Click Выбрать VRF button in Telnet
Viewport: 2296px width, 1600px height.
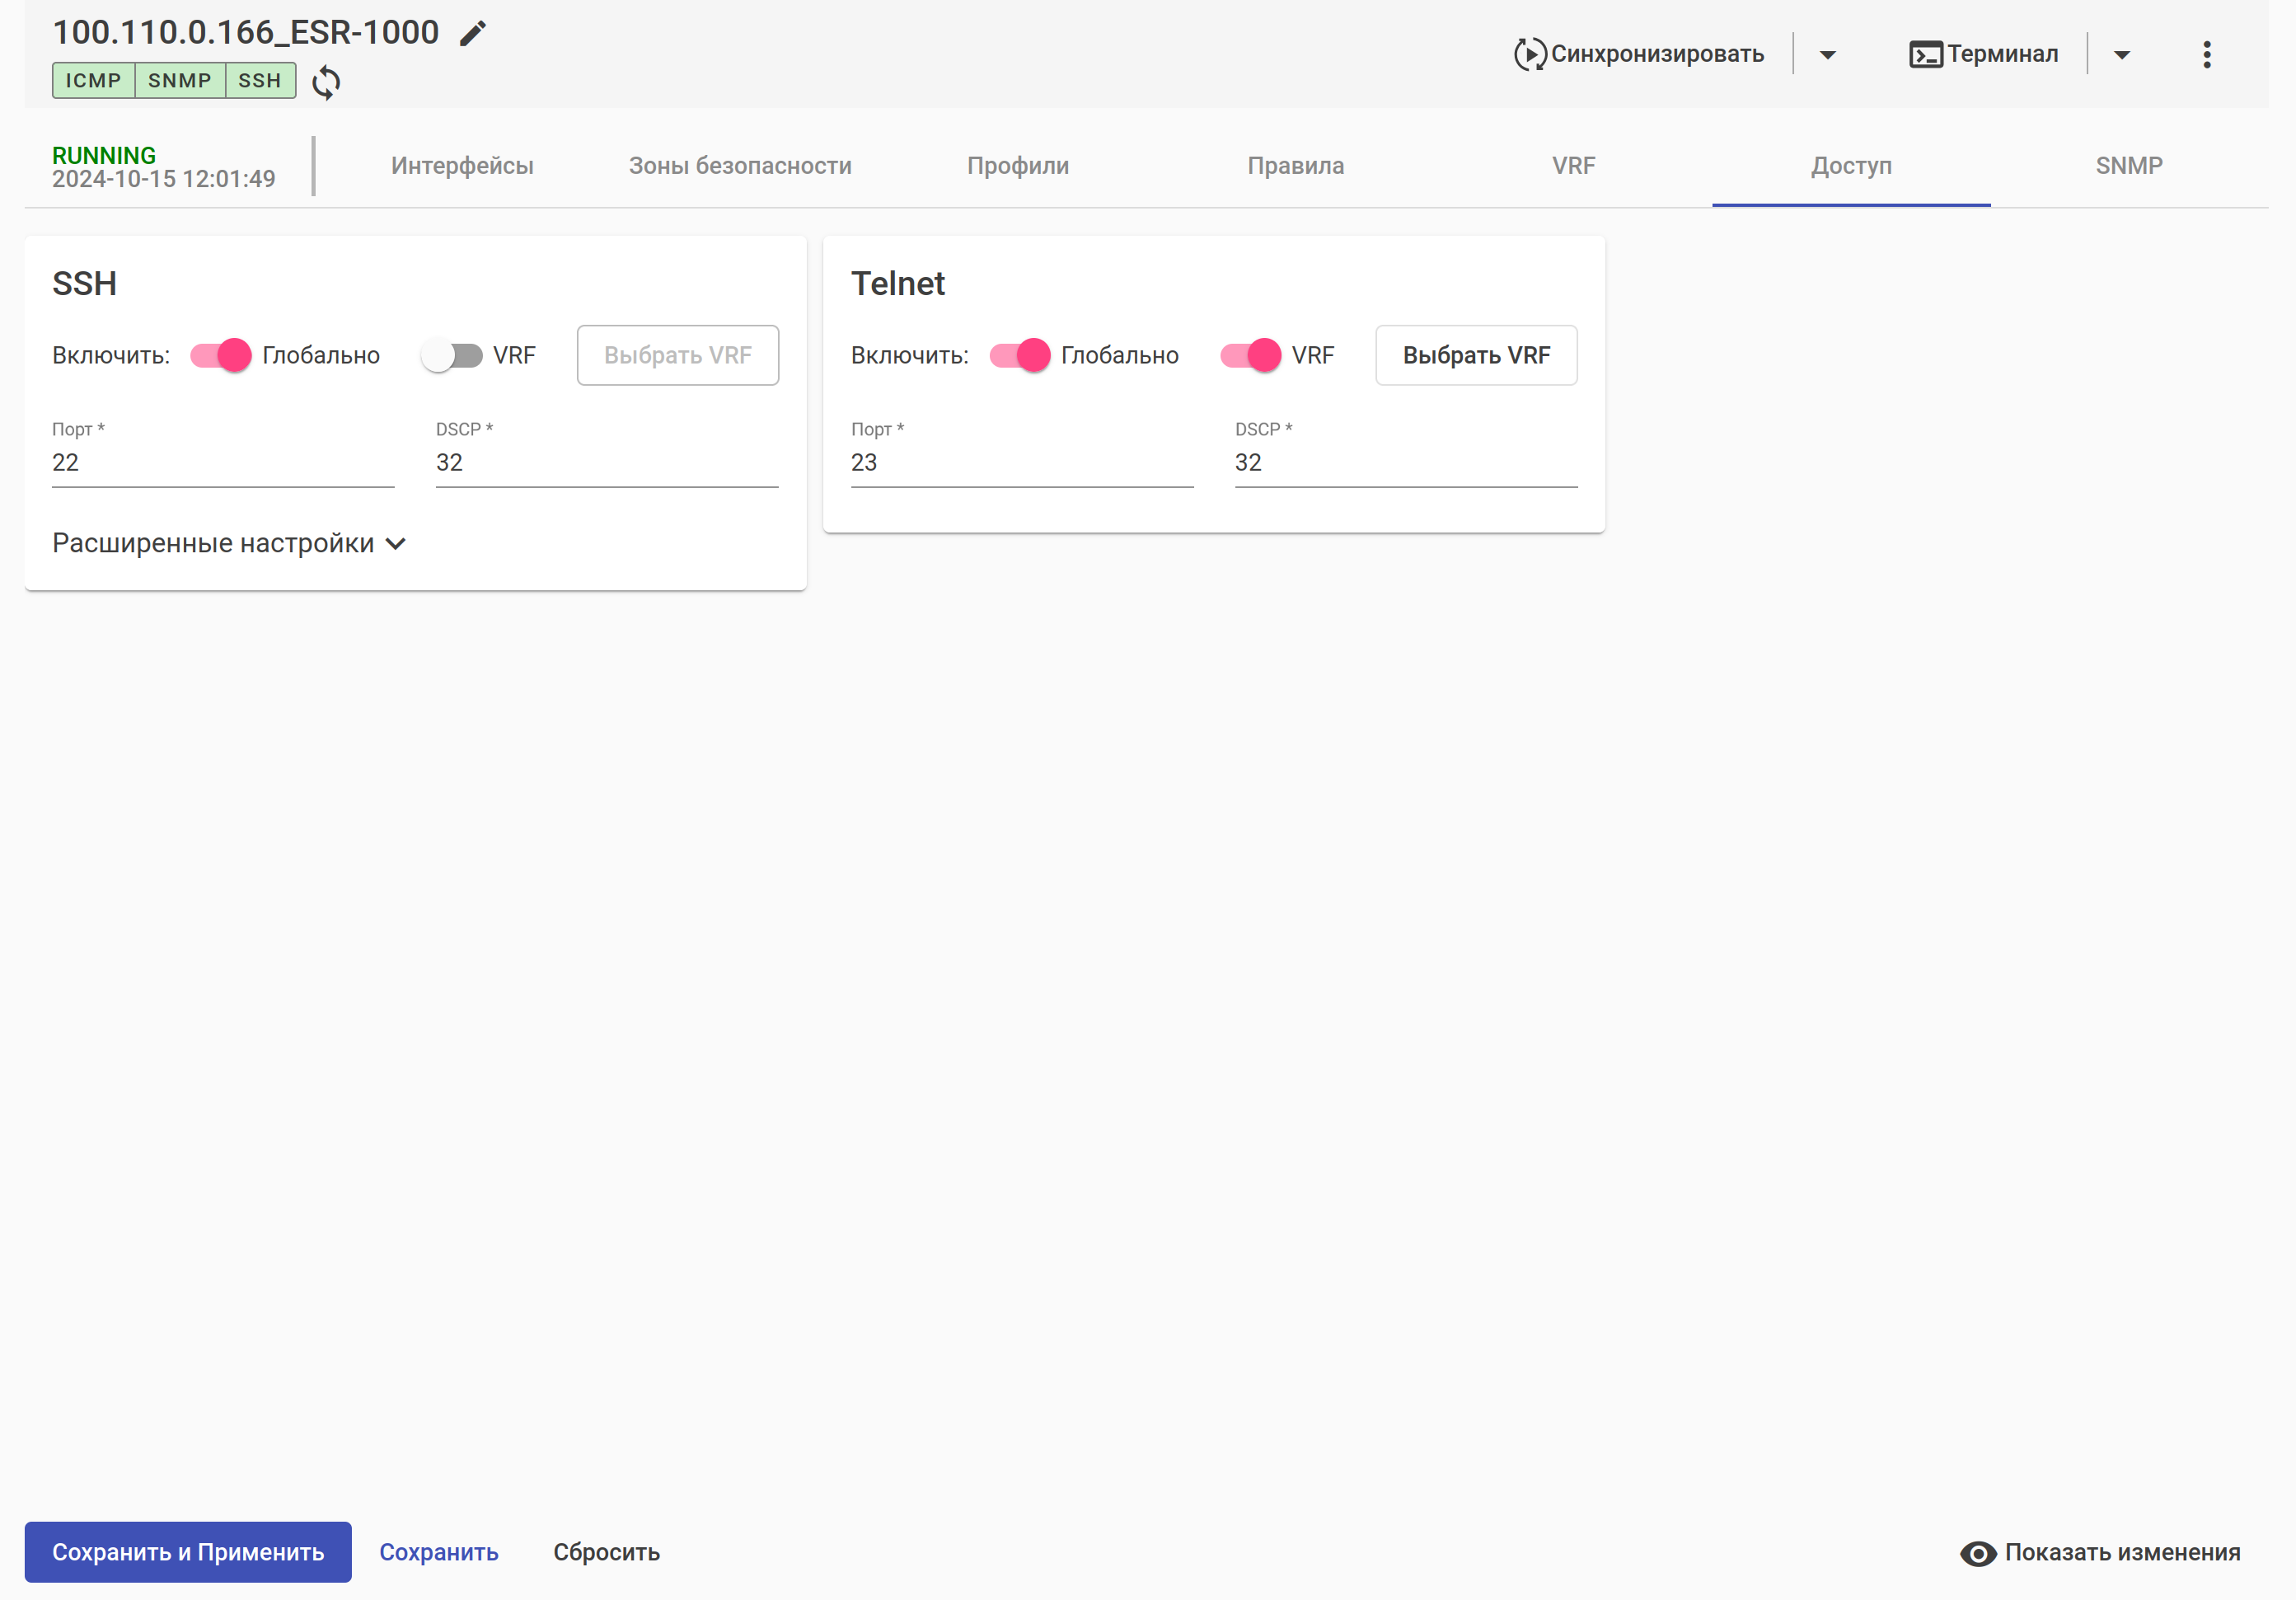1475,355
